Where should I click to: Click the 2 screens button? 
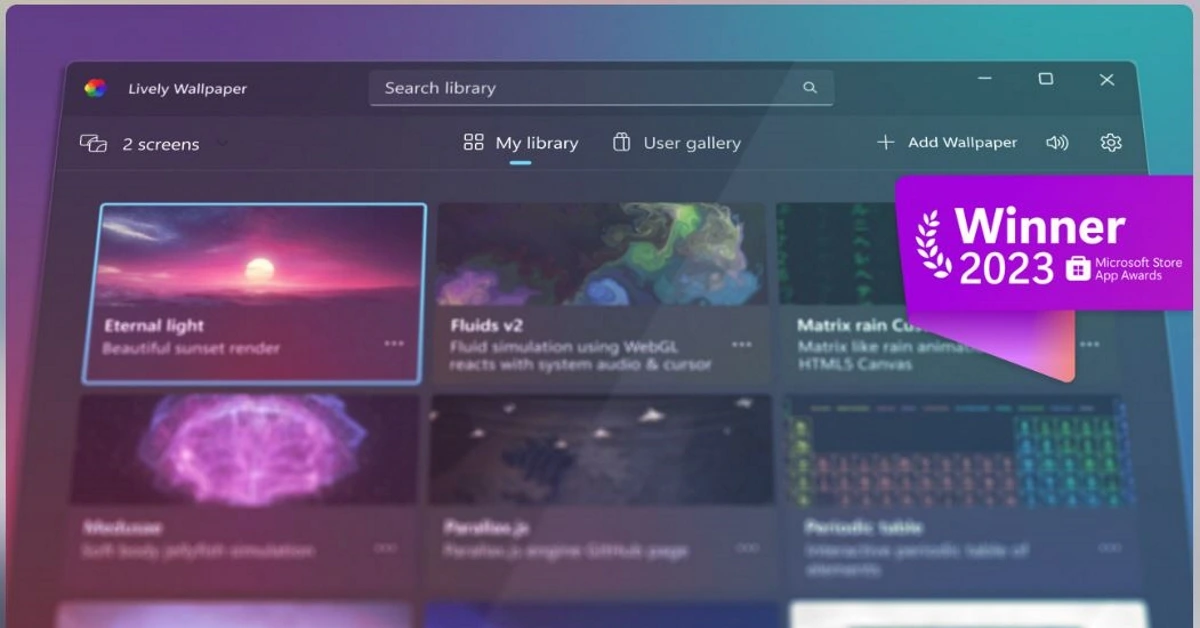pos(160,144)
